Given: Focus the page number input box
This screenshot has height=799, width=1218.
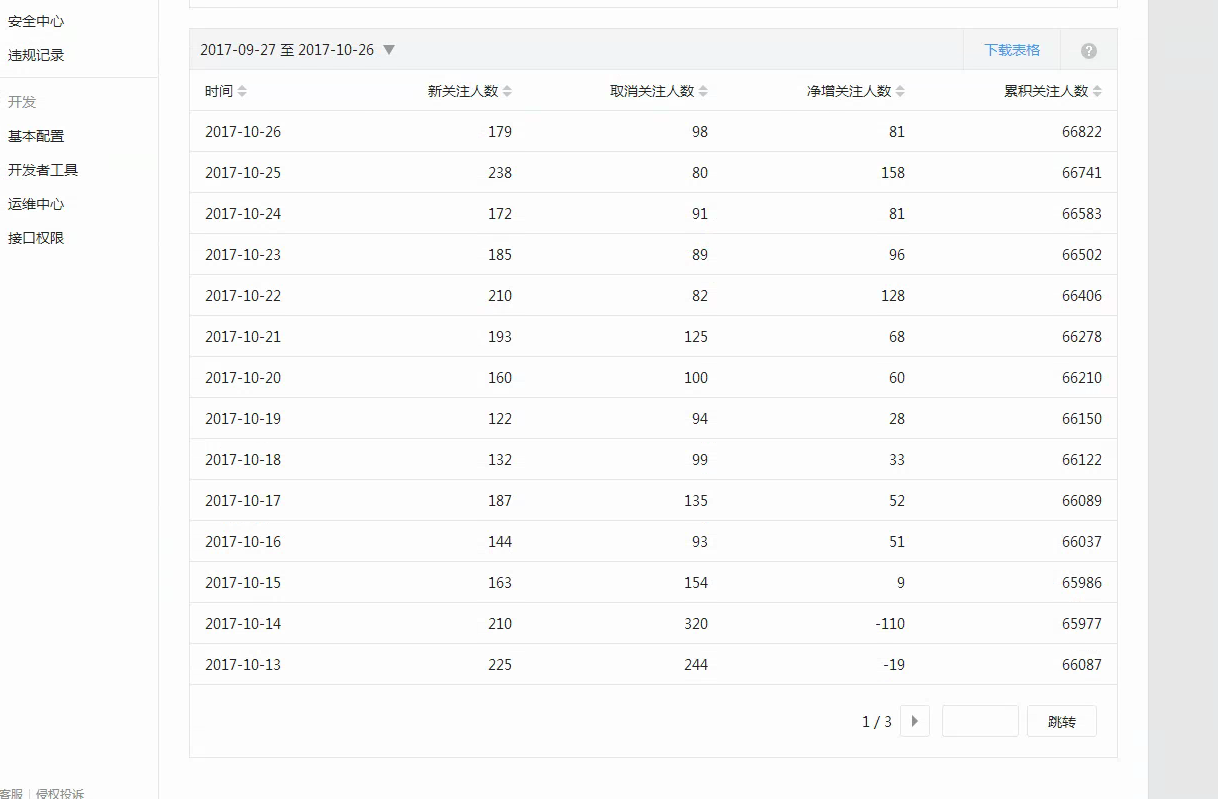Looking at the screenshot, I should coord(980,721).
